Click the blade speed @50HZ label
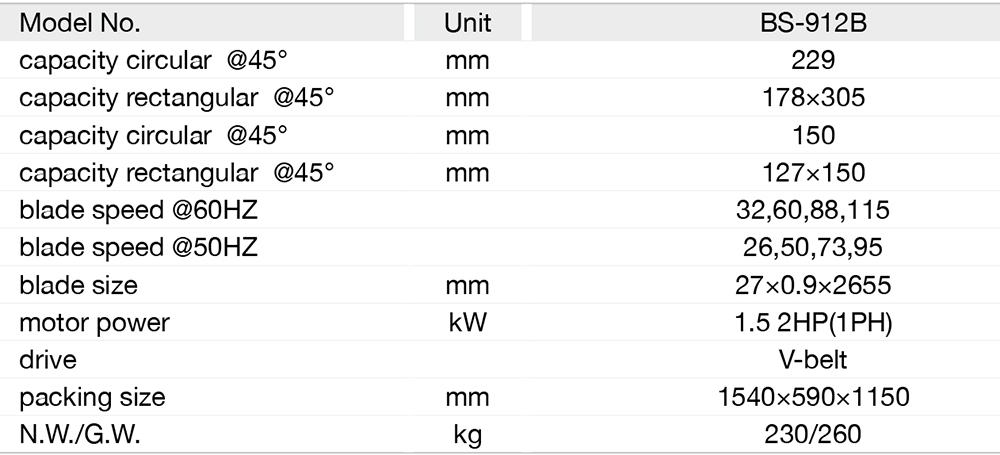The image size is (1000, 455). (139, 248)
